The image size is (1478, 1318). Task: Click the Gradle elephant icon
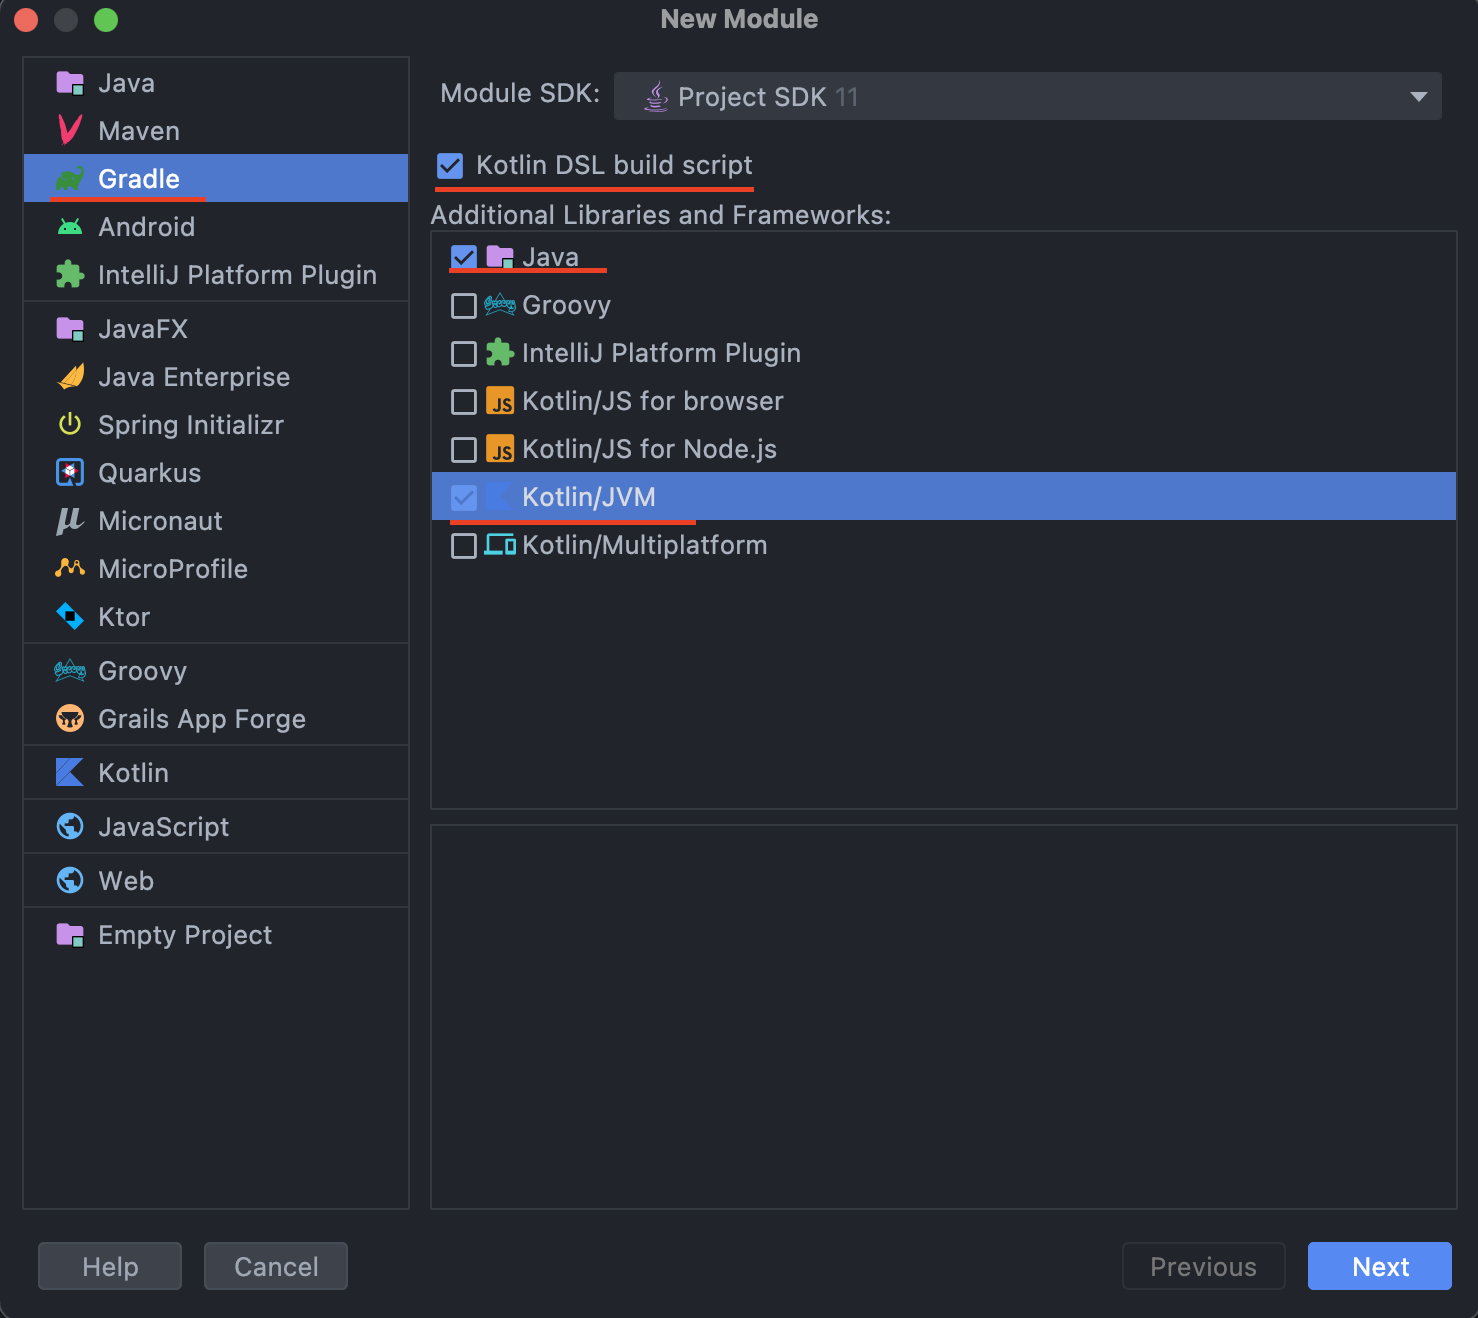[x=70, y=179]
